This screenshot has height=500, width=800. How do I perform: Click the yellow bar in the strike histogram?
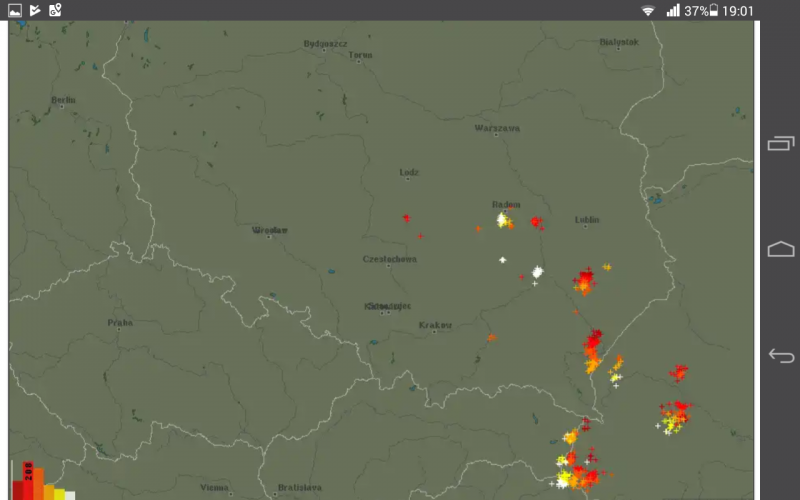pyautogui.click(x=59, y=493)
